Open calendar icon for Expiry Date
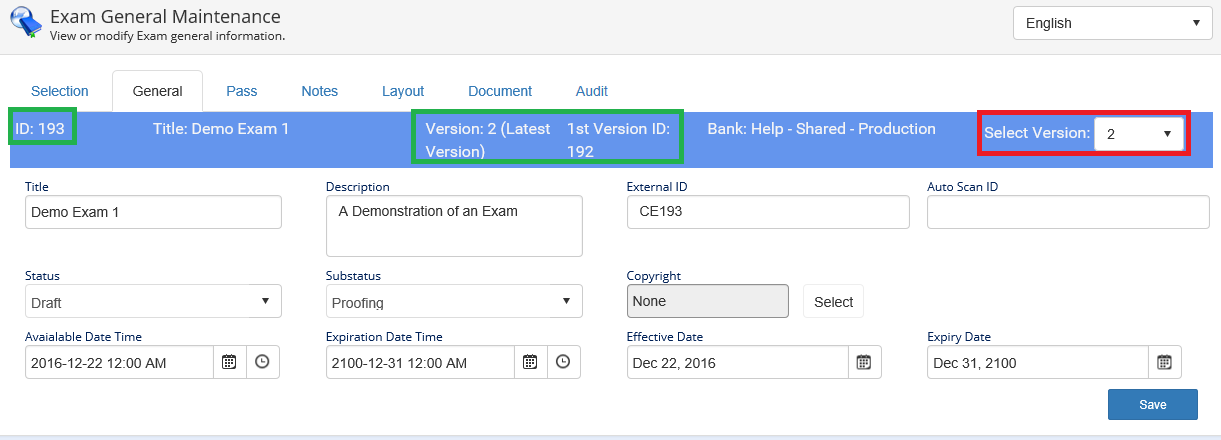 coord(1164,362)
